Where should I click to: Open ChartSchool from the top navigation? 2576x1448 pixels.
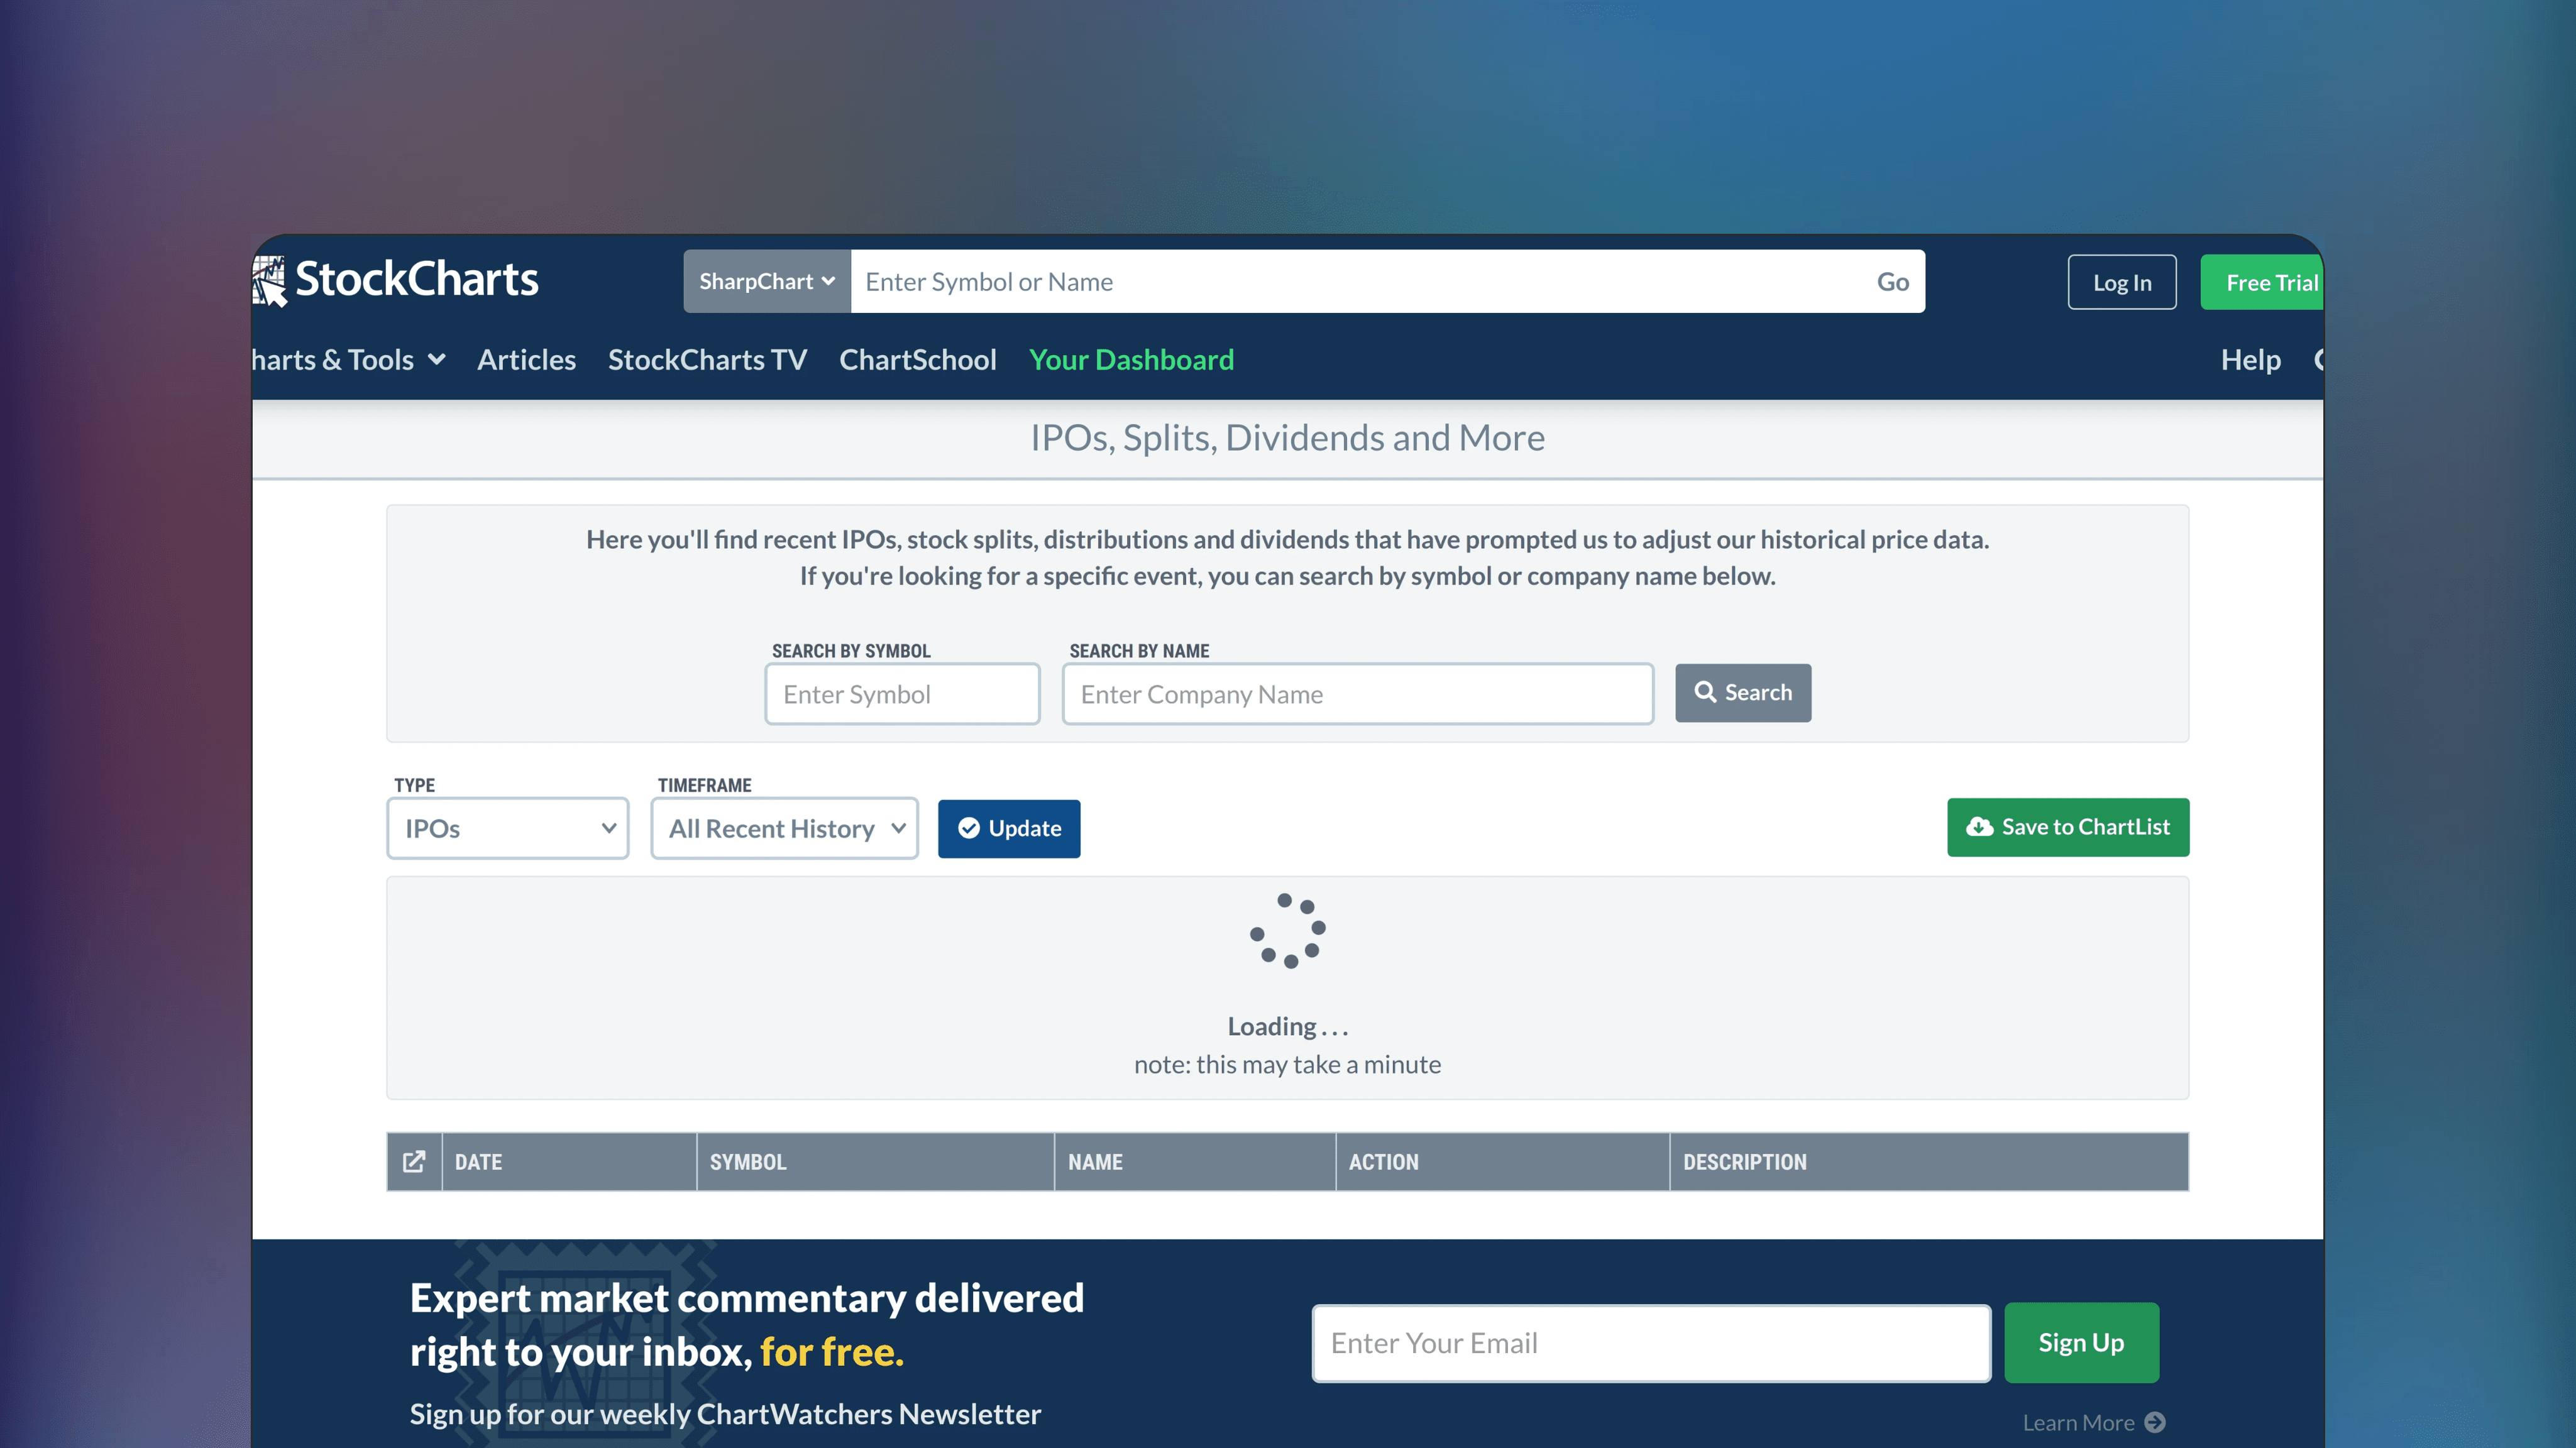(918, 359)
